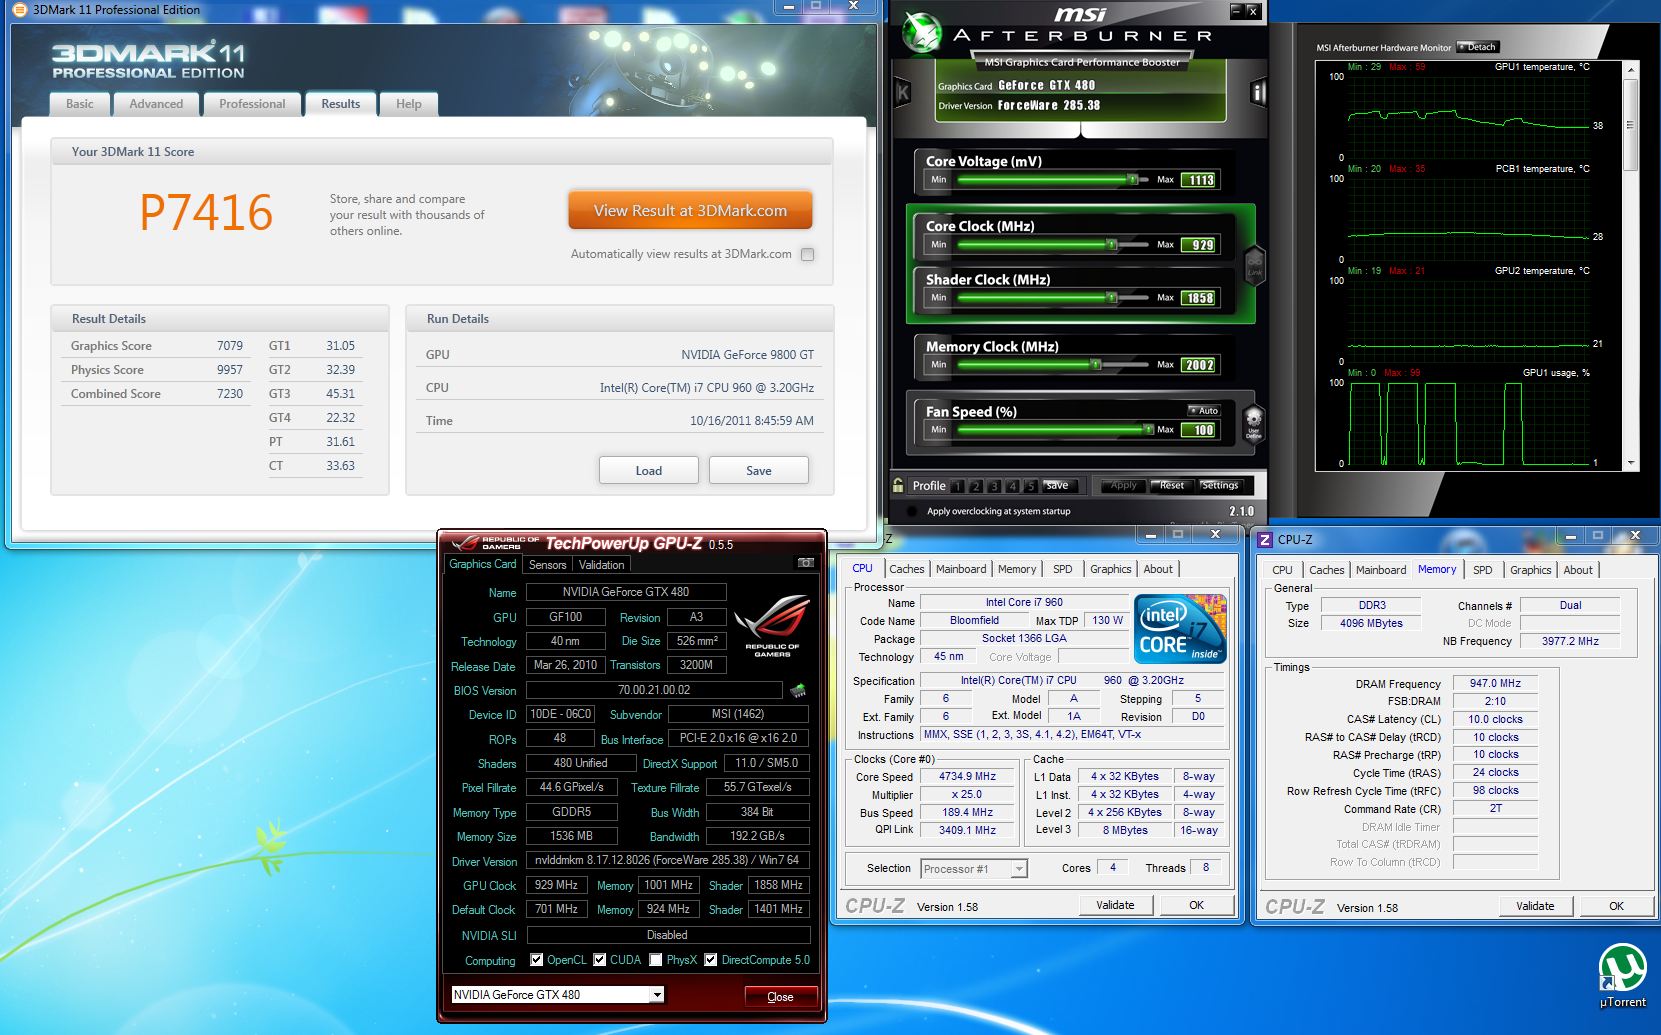Click the profile lock padlock icon
Screen dimensions: 1661x1035
click(x=898, y=485)
